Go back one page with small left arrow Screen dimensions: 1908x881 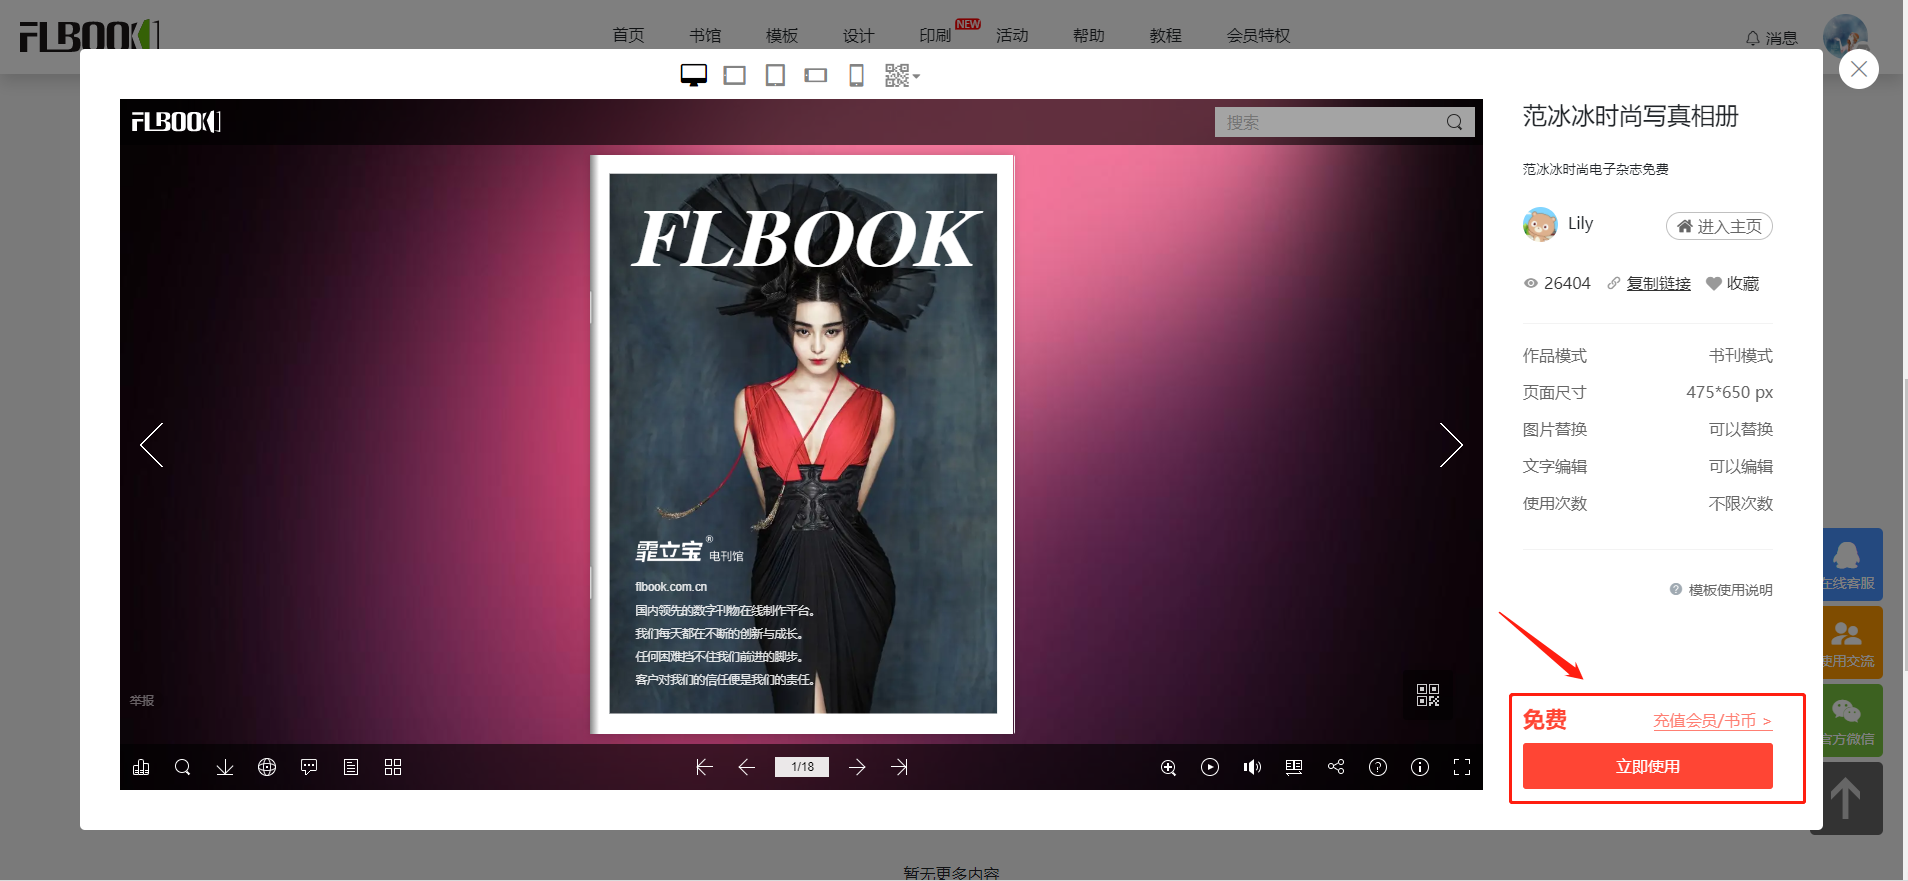pyautogui.click(x=746, y=767)
